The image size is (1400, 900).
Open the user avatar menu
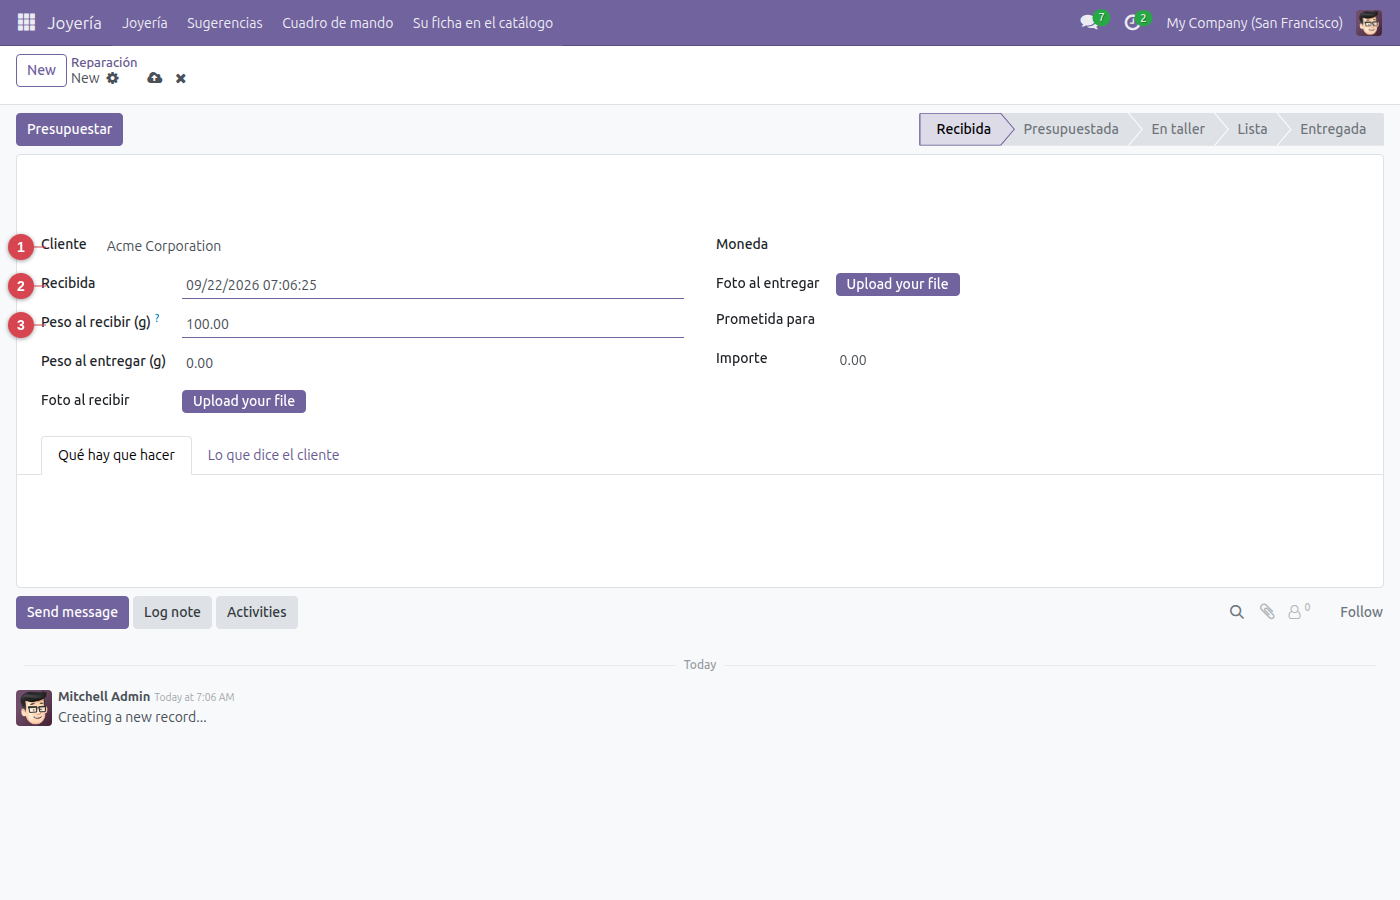pos(1369,22)
